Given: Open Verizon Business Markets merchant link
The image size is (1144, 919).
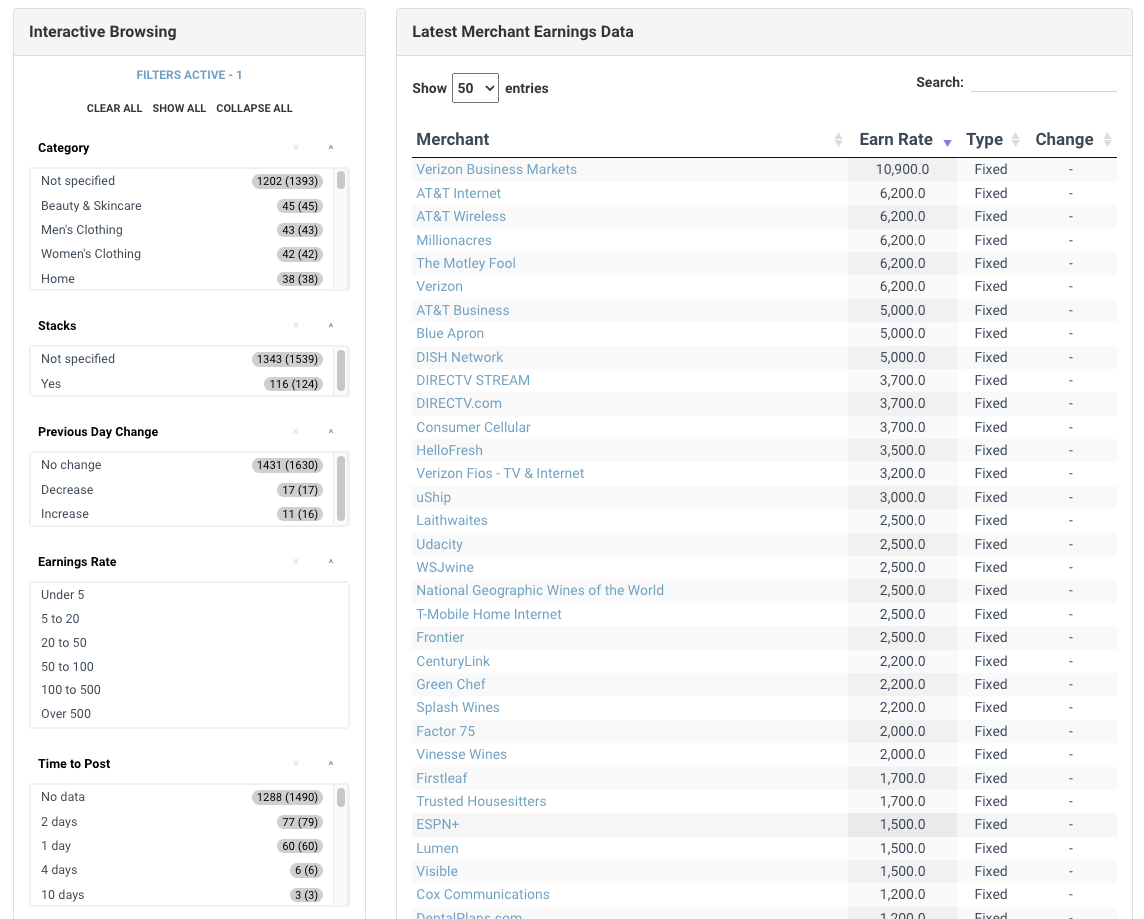Looking at the screenshot, I should [496, 169].
